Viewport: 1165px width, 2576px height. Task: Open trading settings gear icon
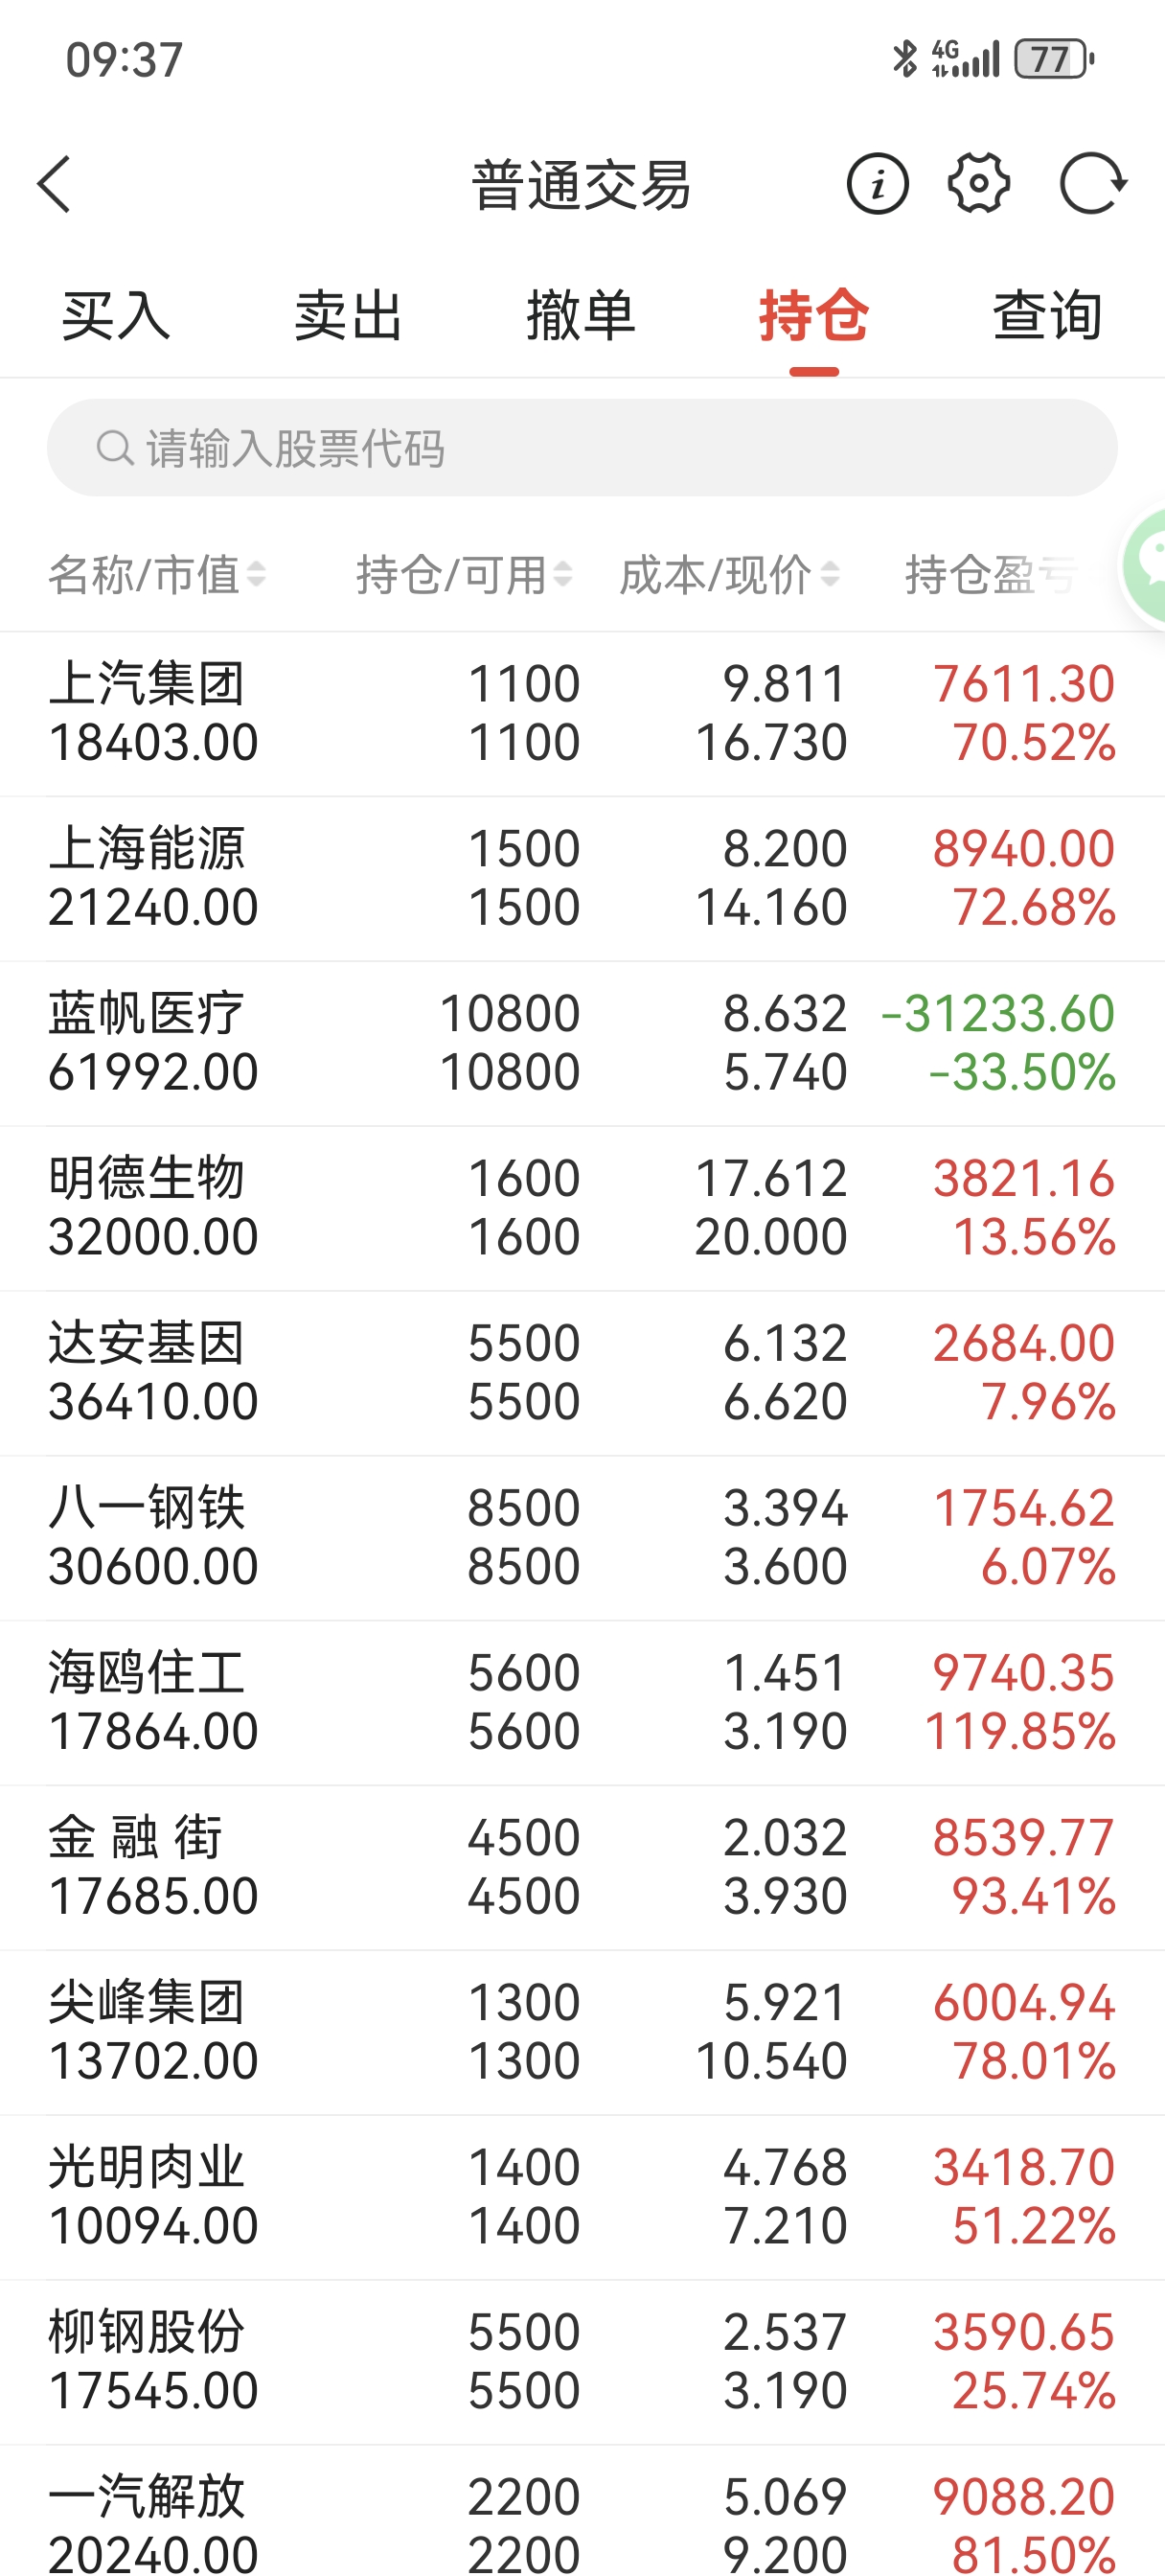pyautogui.click(x=978, y=184)
